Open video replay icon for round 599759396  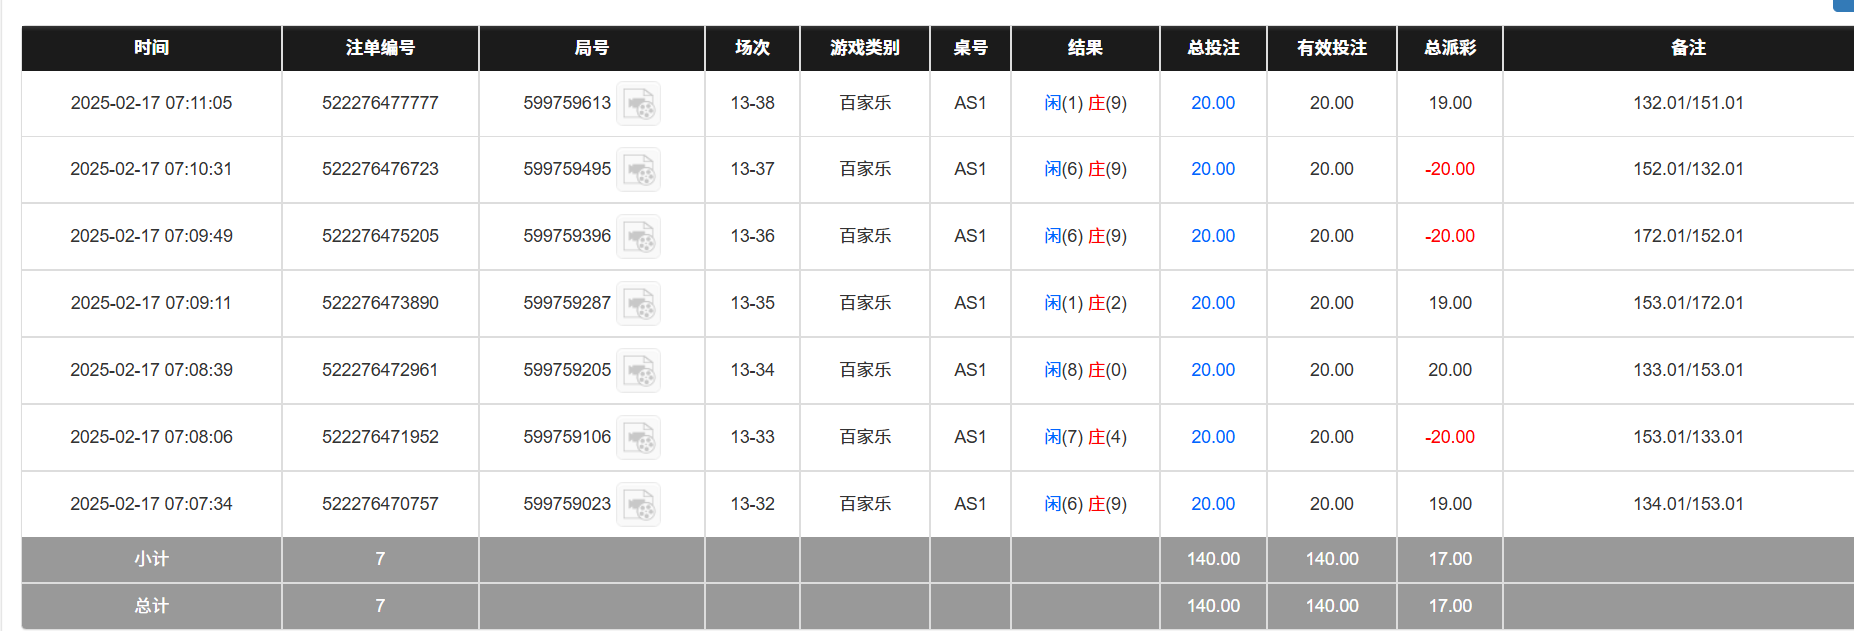pos(638,237)
